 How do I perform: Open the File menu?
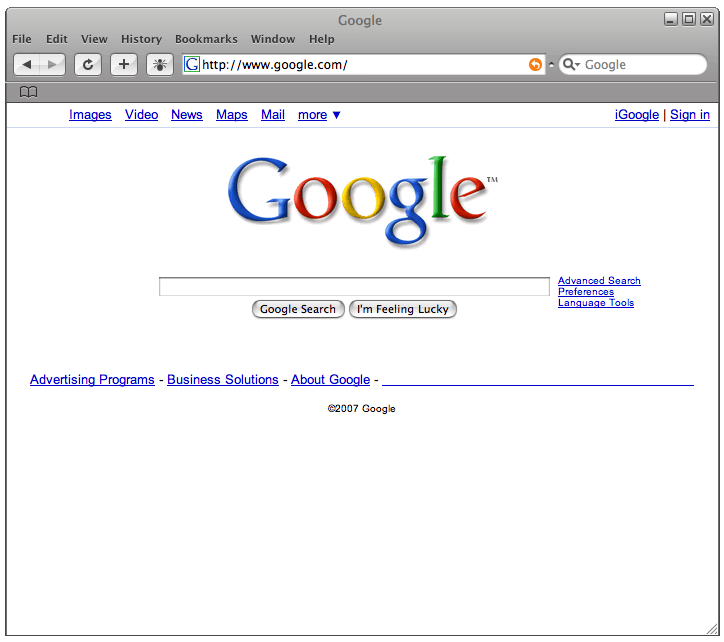coord(22,39)
